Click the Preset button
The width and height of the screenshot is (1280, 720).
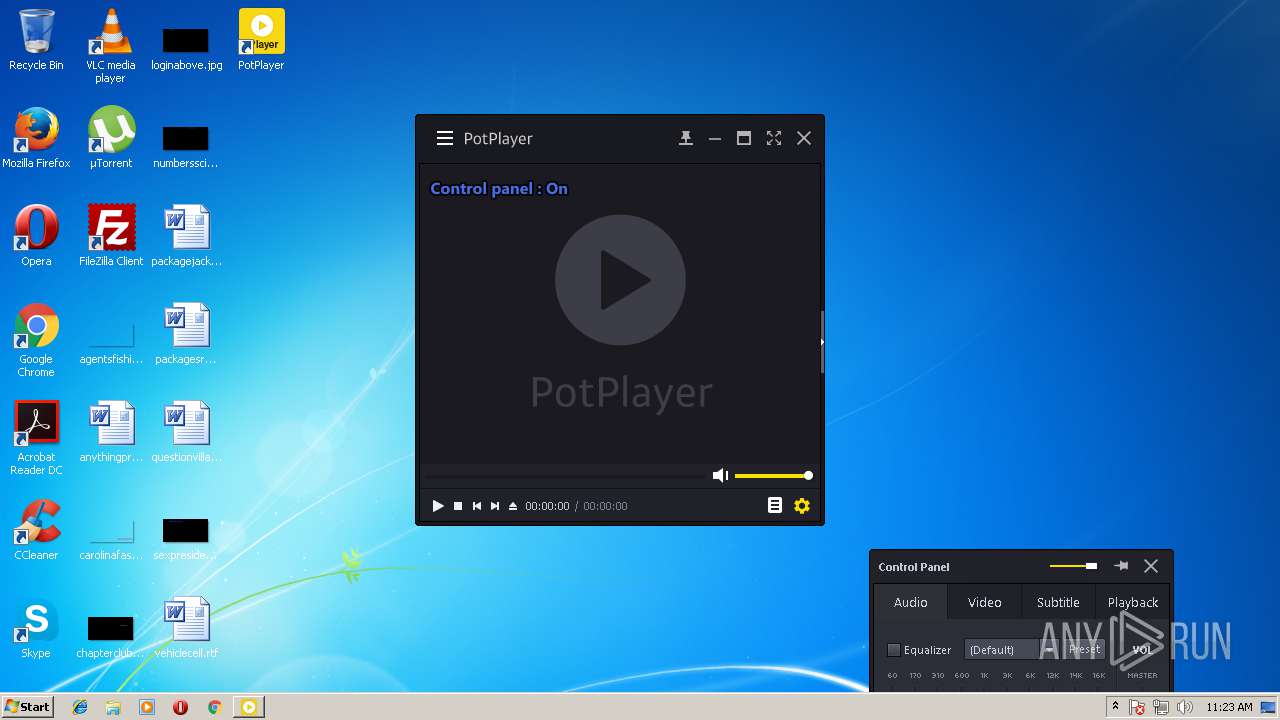pyautogui.click(x=1084, y=650)
